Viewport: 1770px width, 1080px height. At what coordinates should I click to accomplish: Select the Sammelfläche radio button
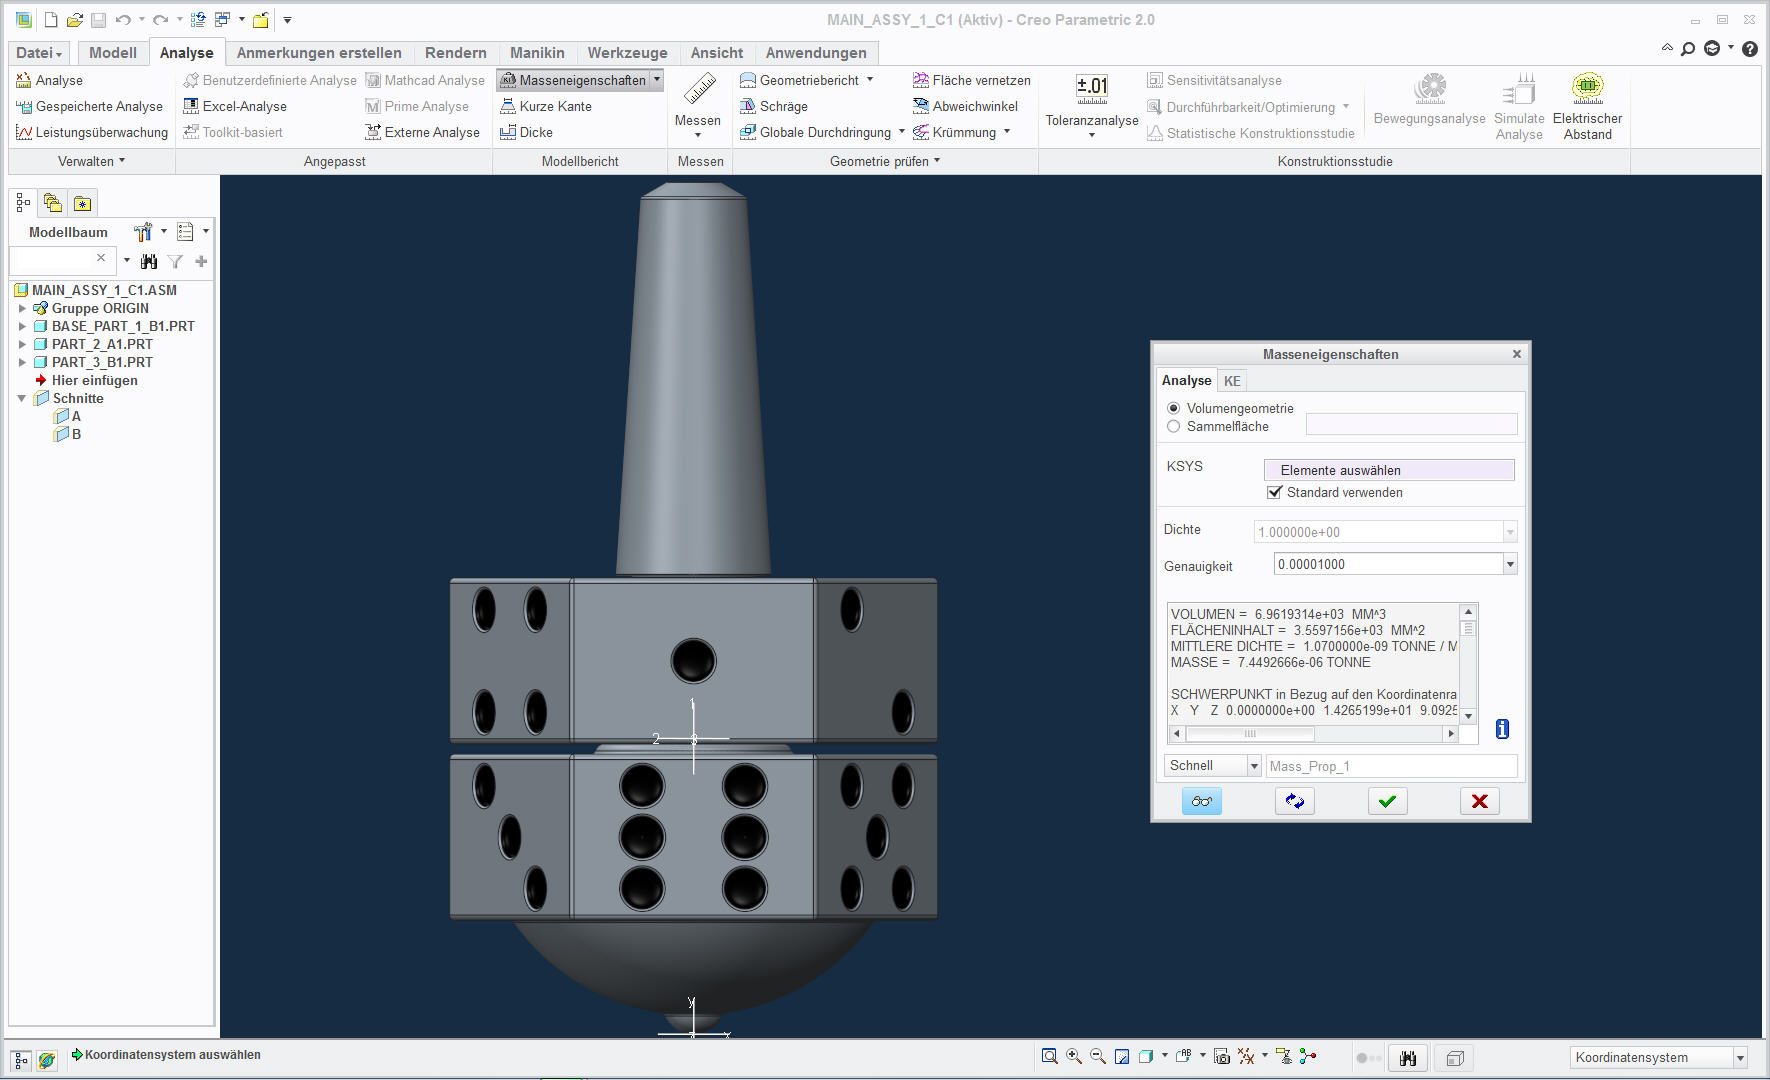coord(1174,426)
